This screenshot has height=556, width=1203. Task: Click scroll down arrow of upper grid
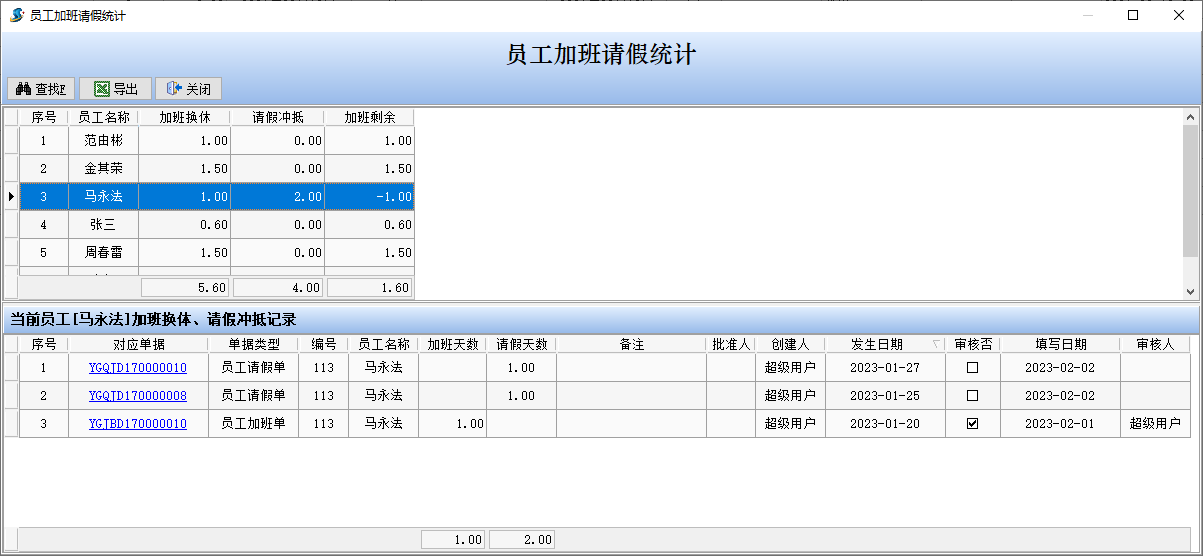pyautogui.click(x=1190, y=291)
